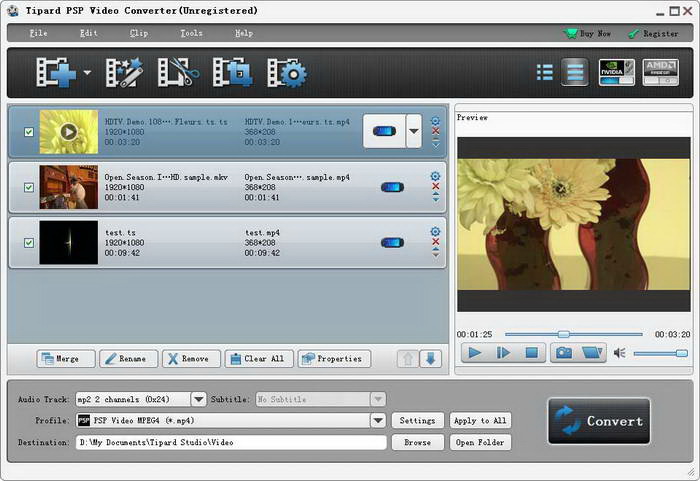
Task: Uncheck the test.ts file checkbox
Action: [x=29, y=243]
